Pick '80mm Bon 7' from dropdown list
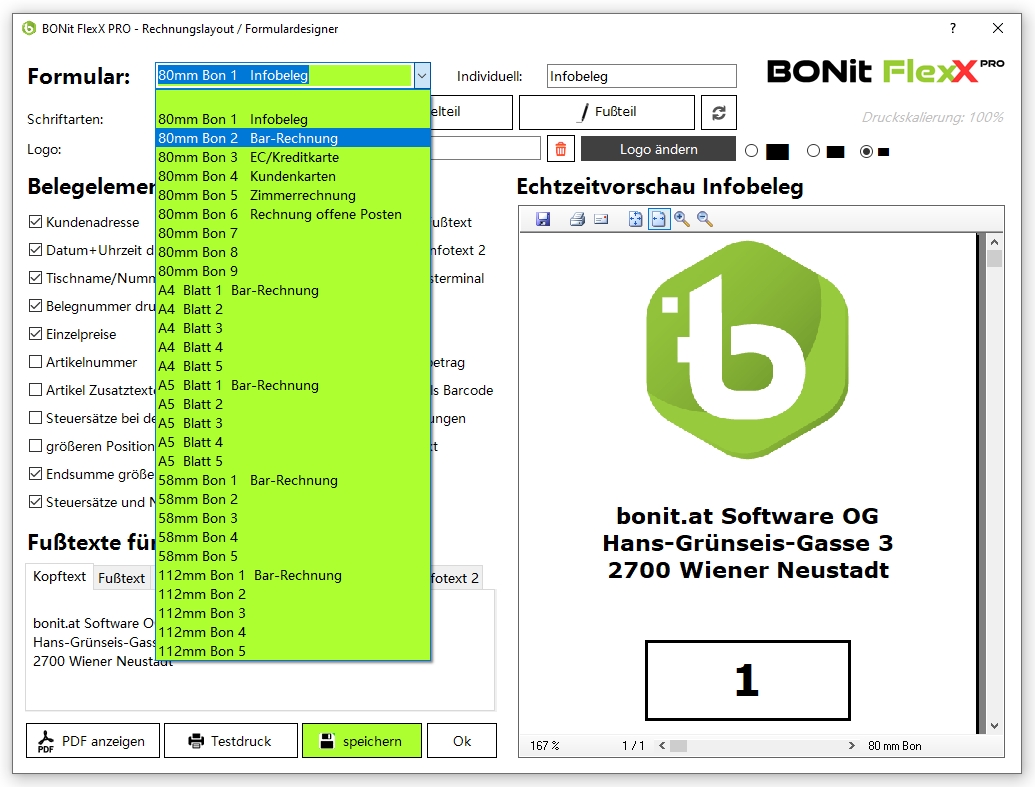 [x=293, y=234]
